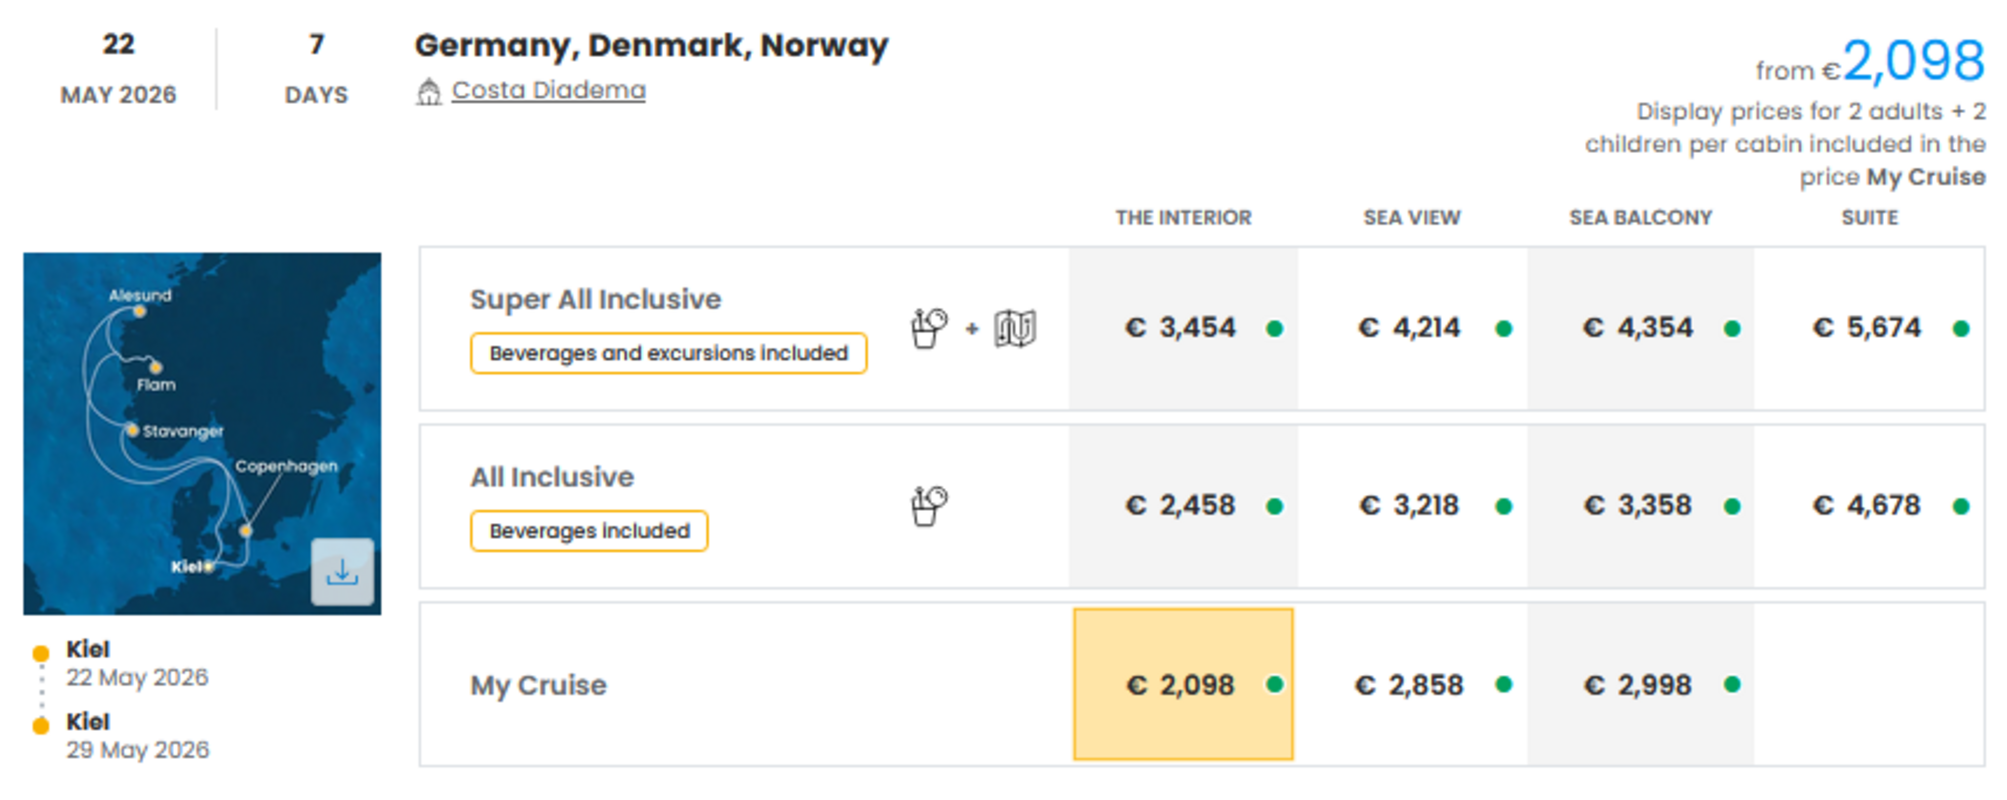Viewport: 2007px width, 800px height.
Task: Click the beverages icon in Super All Inclusive
Action: (x=929, y=328)
